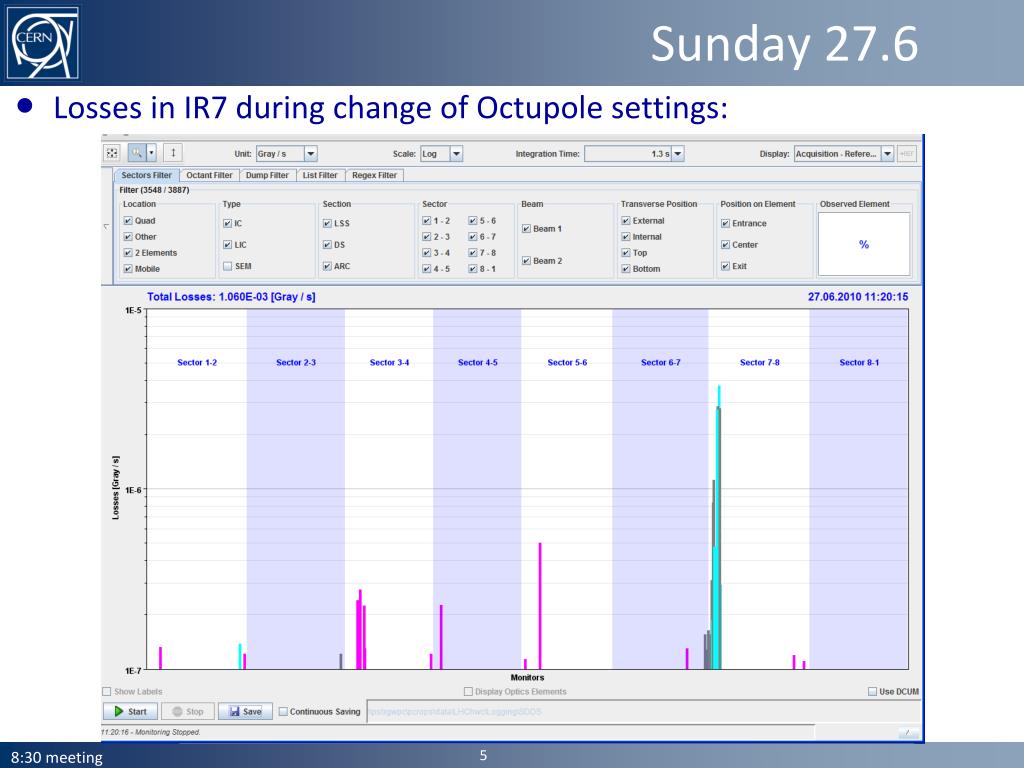Viewport: 1024px width, 768px height.
Task: Open the Regex Filter tab
Action: point(374,175)
